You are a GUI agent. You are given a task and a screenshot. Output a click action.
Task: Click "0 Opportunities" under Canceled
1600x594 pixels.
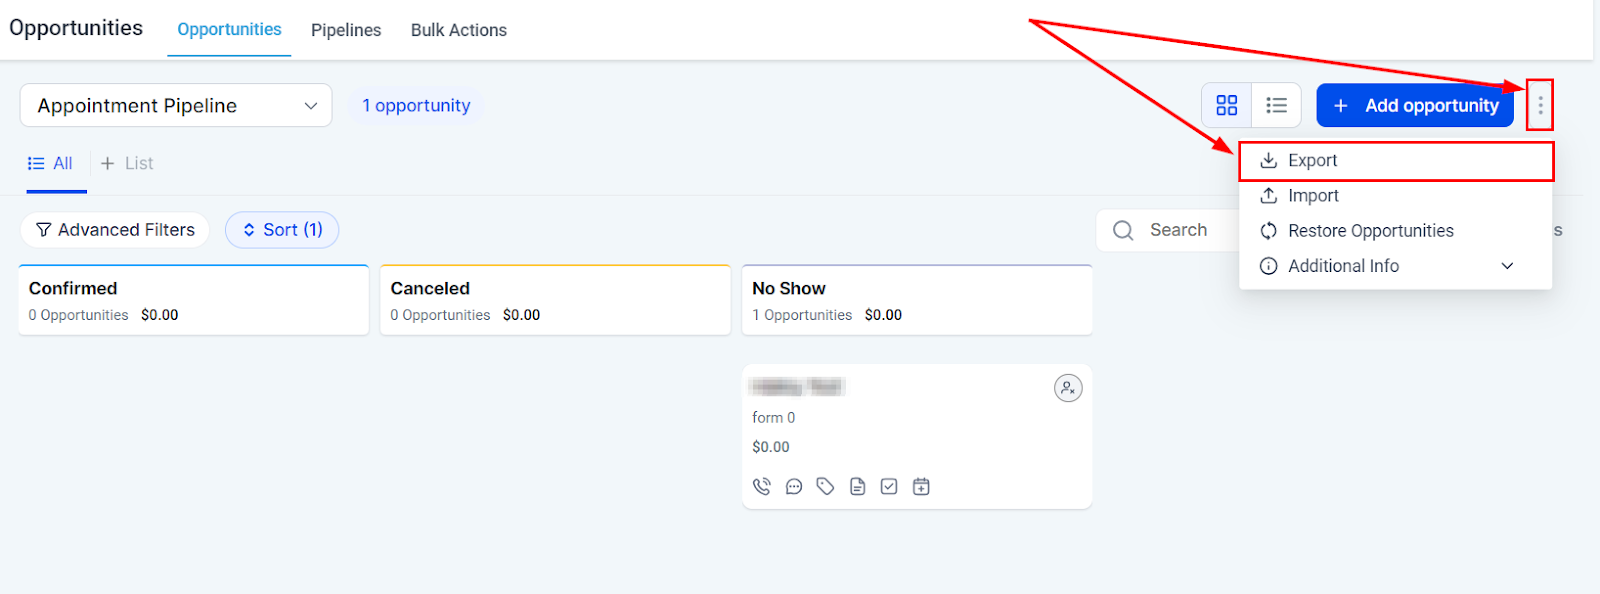tap(441, 315)
